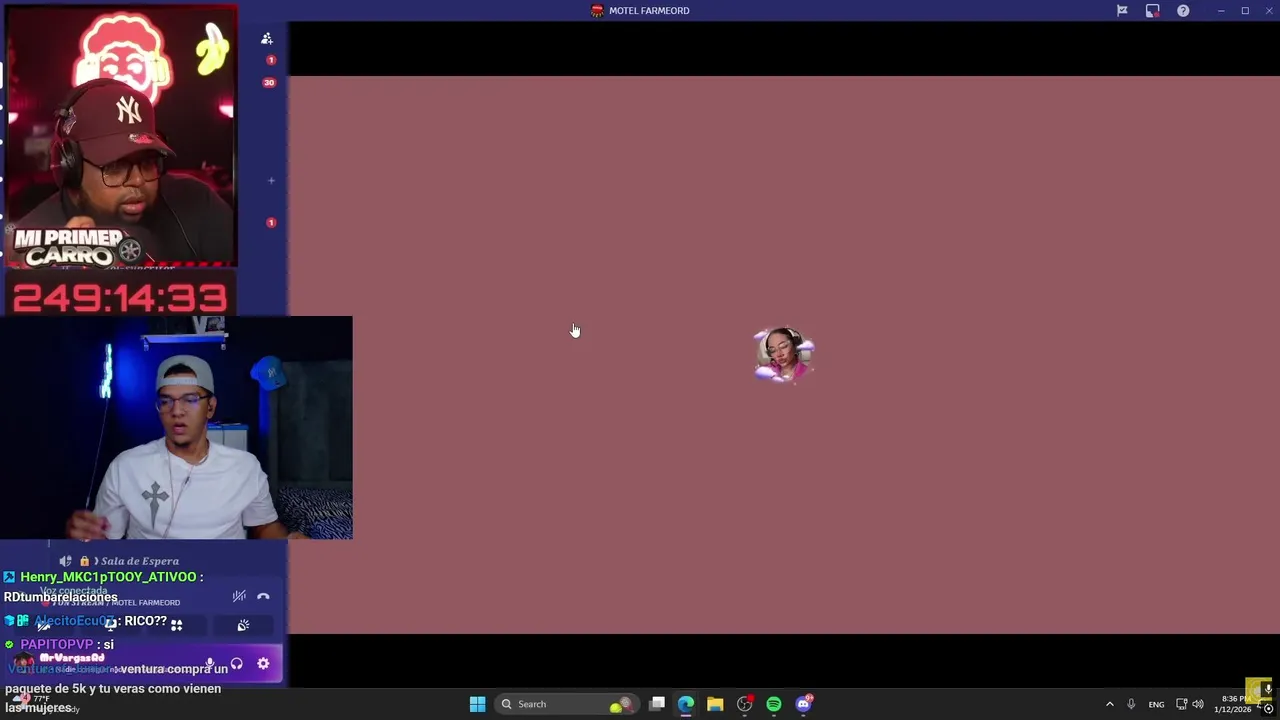Viewport: 1280px width, 720px height.
Task: Click the system tray microphone icon
Action: [x=1131, y=704]
